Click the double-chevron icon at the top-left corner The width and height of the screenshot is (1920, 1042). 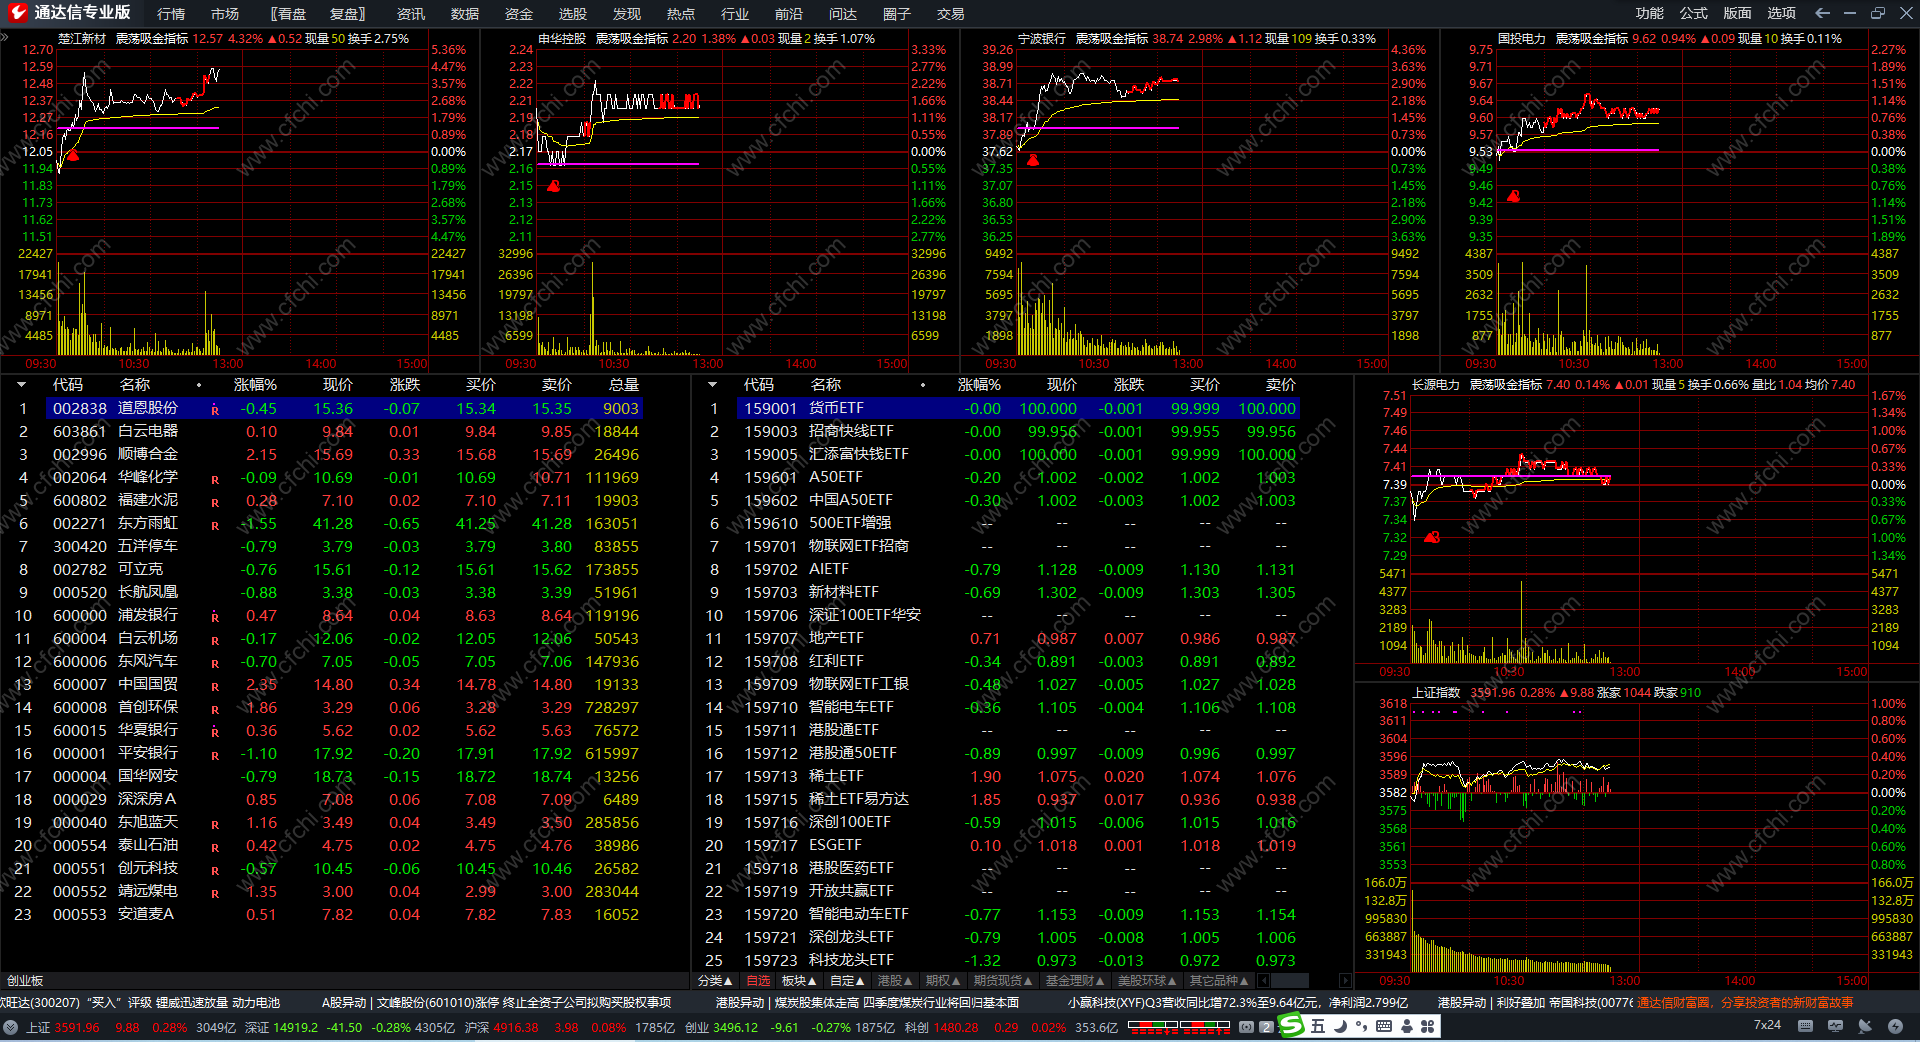[x=5, y=38]
